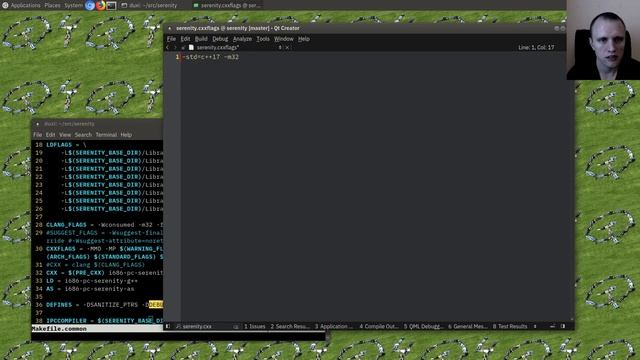This screenshot has width=640, height=360.
Task: Launch terminal from top panel icon
Action: pyautogui.click(x=111, y=5)
